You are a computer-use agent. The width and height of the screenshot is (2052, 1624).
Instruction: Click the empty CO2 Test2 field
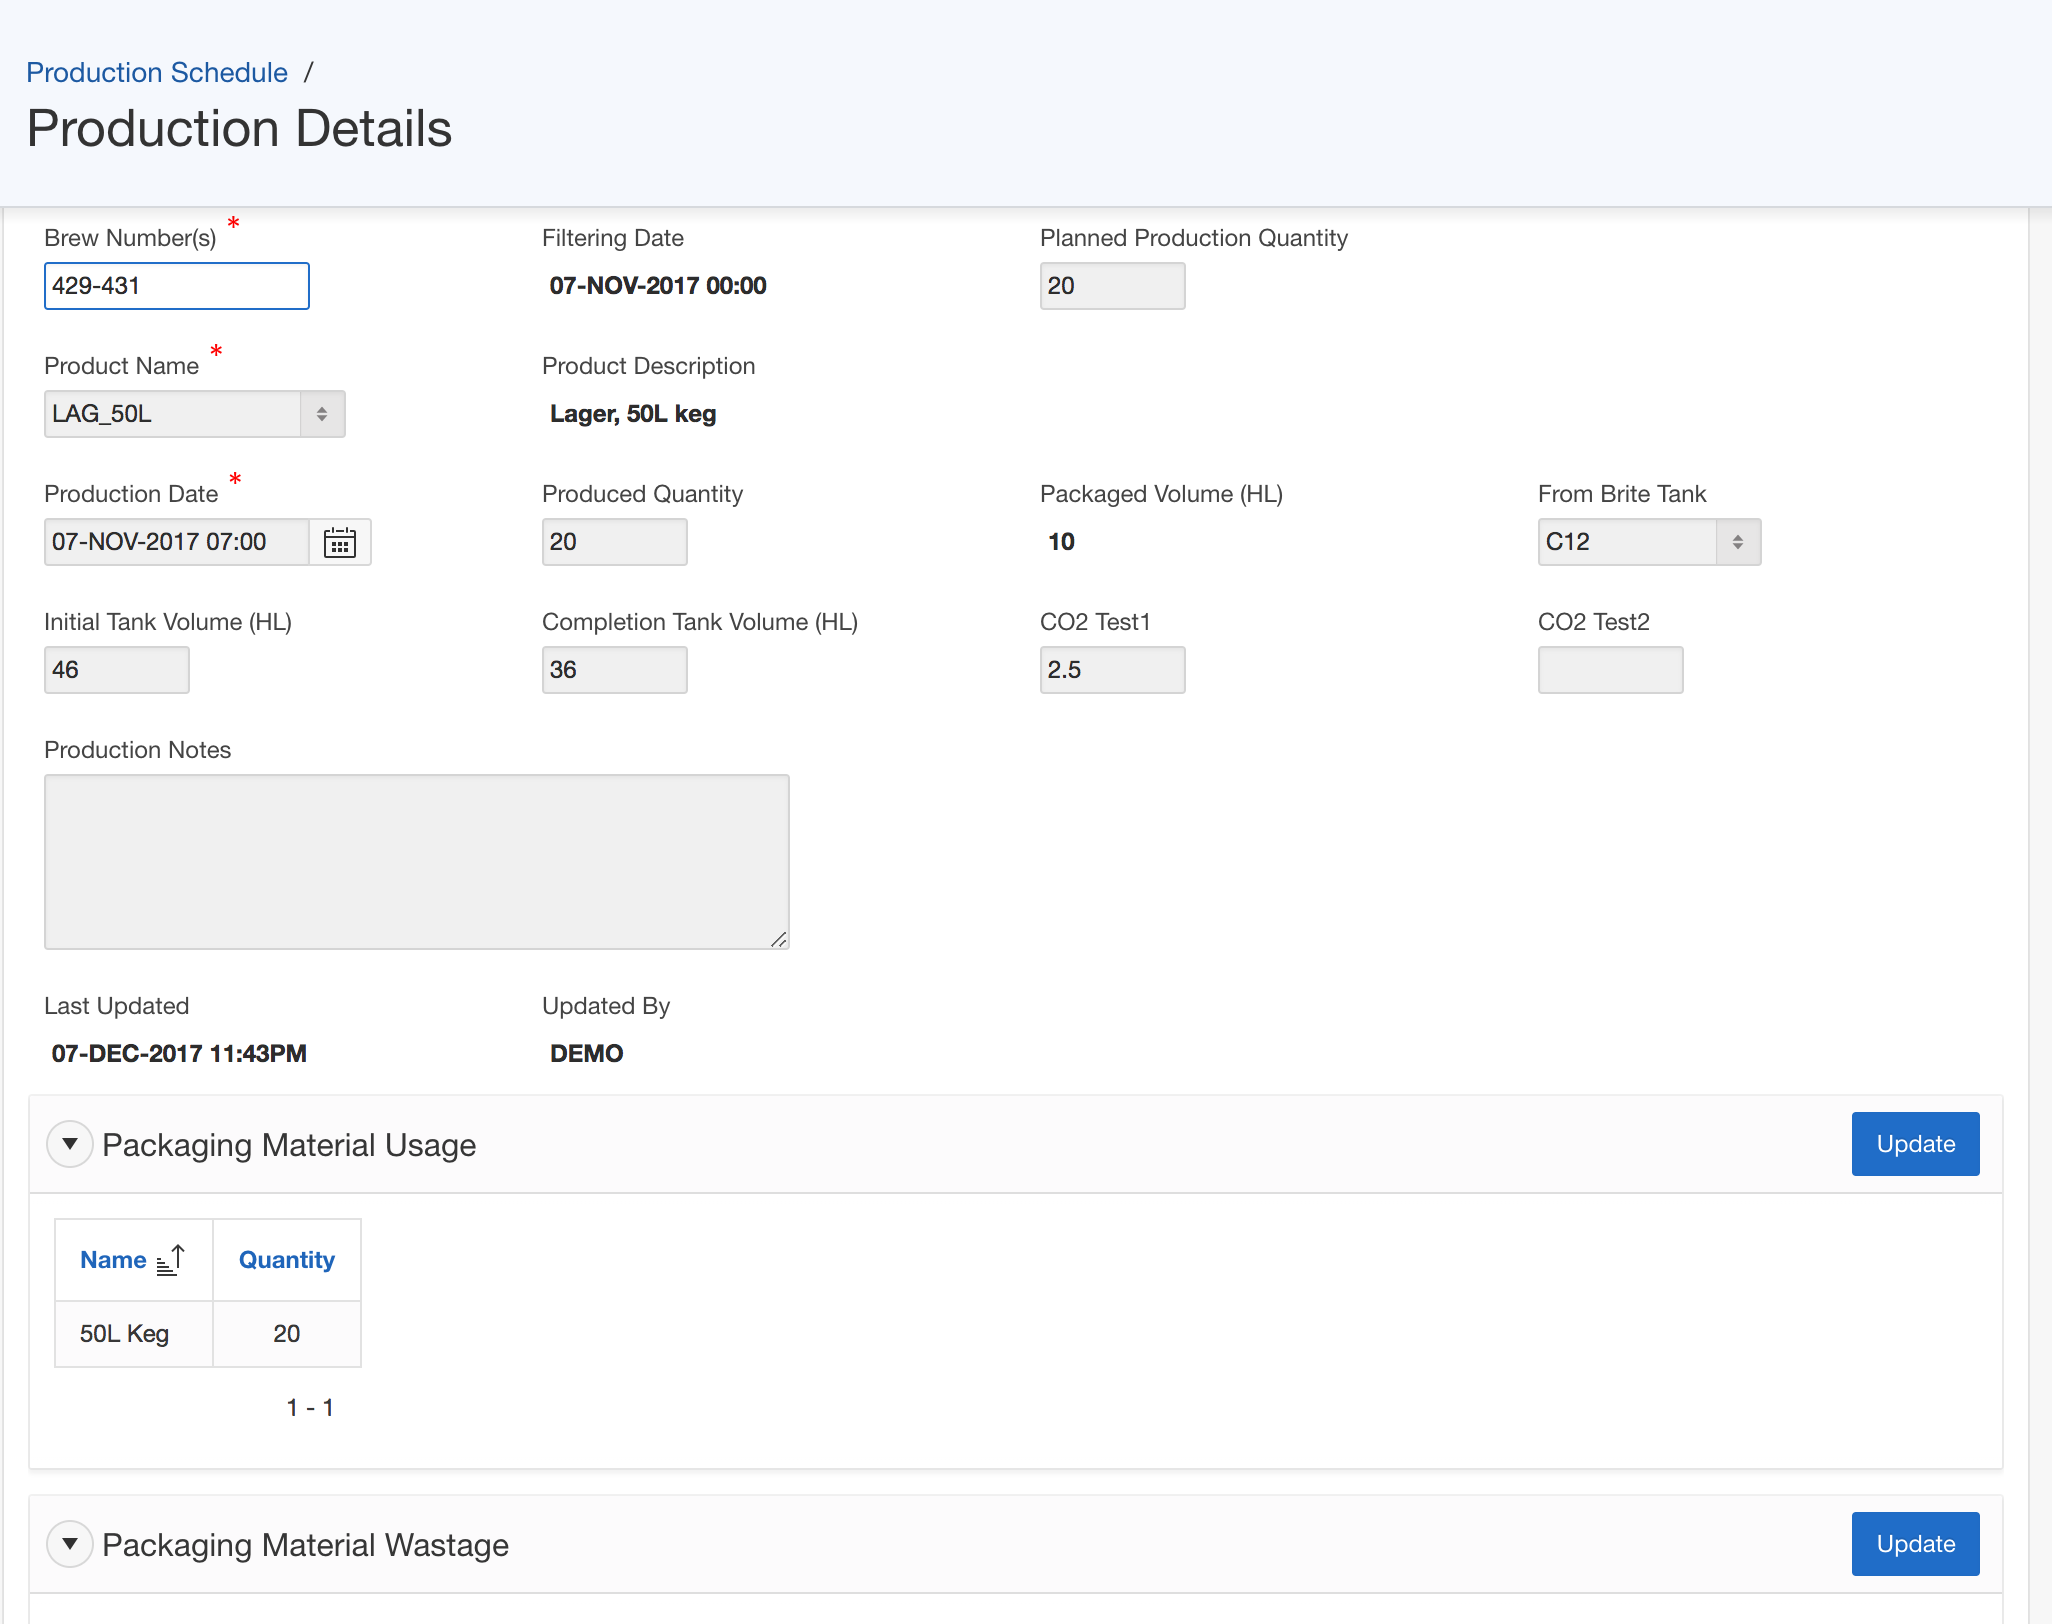pyautogui.click(x=1610, y=670)
